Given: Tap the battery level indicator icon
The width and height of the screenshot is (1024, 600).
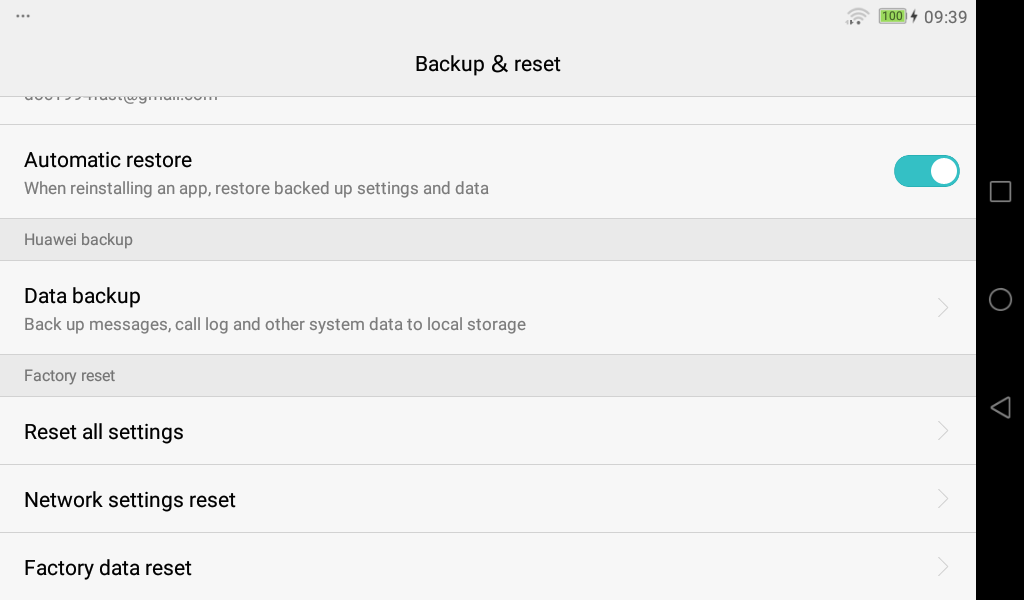Looking at the screenshot, I should 892,16.
